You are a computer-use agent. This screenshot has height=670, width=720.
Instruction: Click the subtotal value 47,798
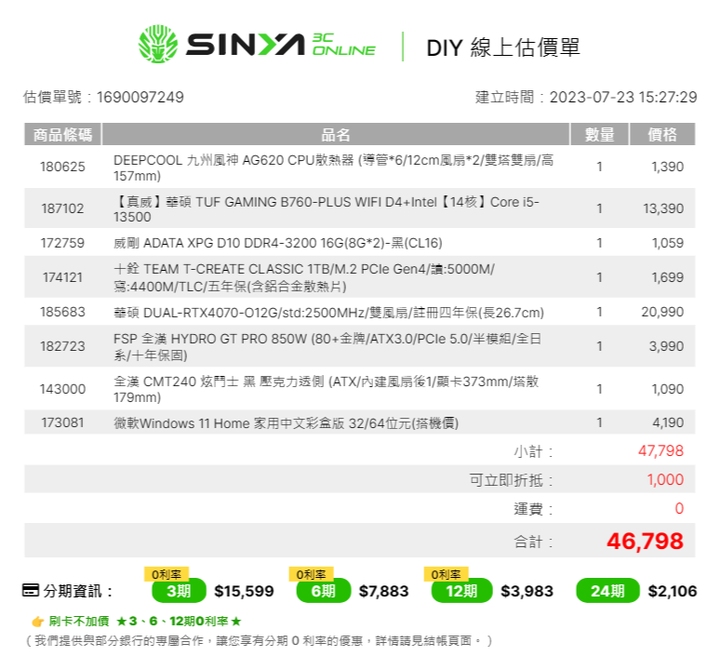(661, 451)
